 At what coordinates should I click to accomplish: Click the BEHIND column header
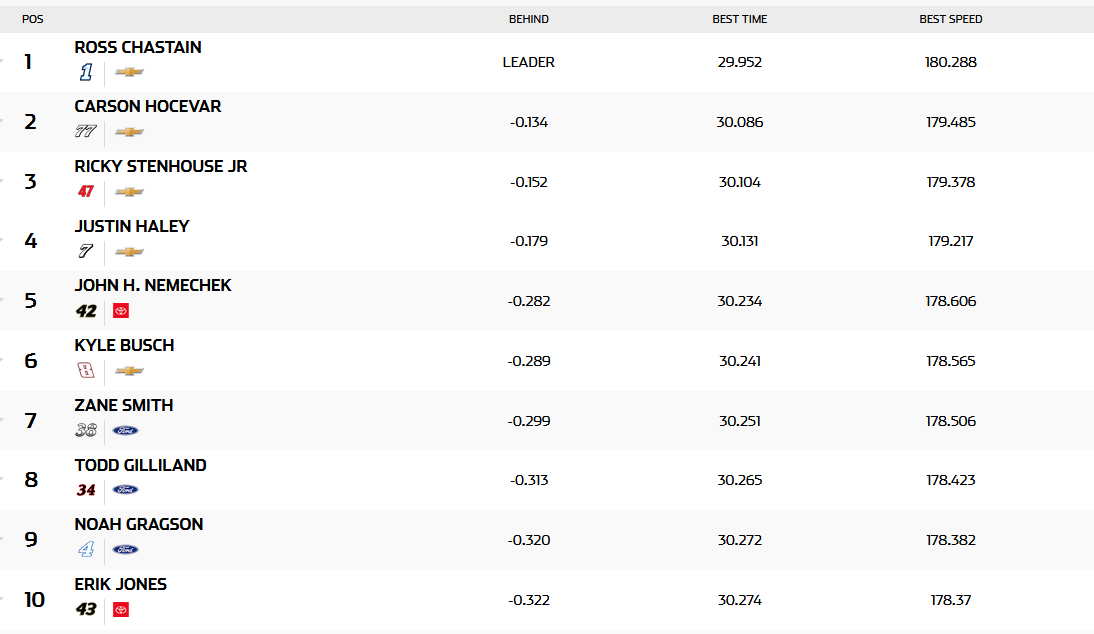coord(528,19)
